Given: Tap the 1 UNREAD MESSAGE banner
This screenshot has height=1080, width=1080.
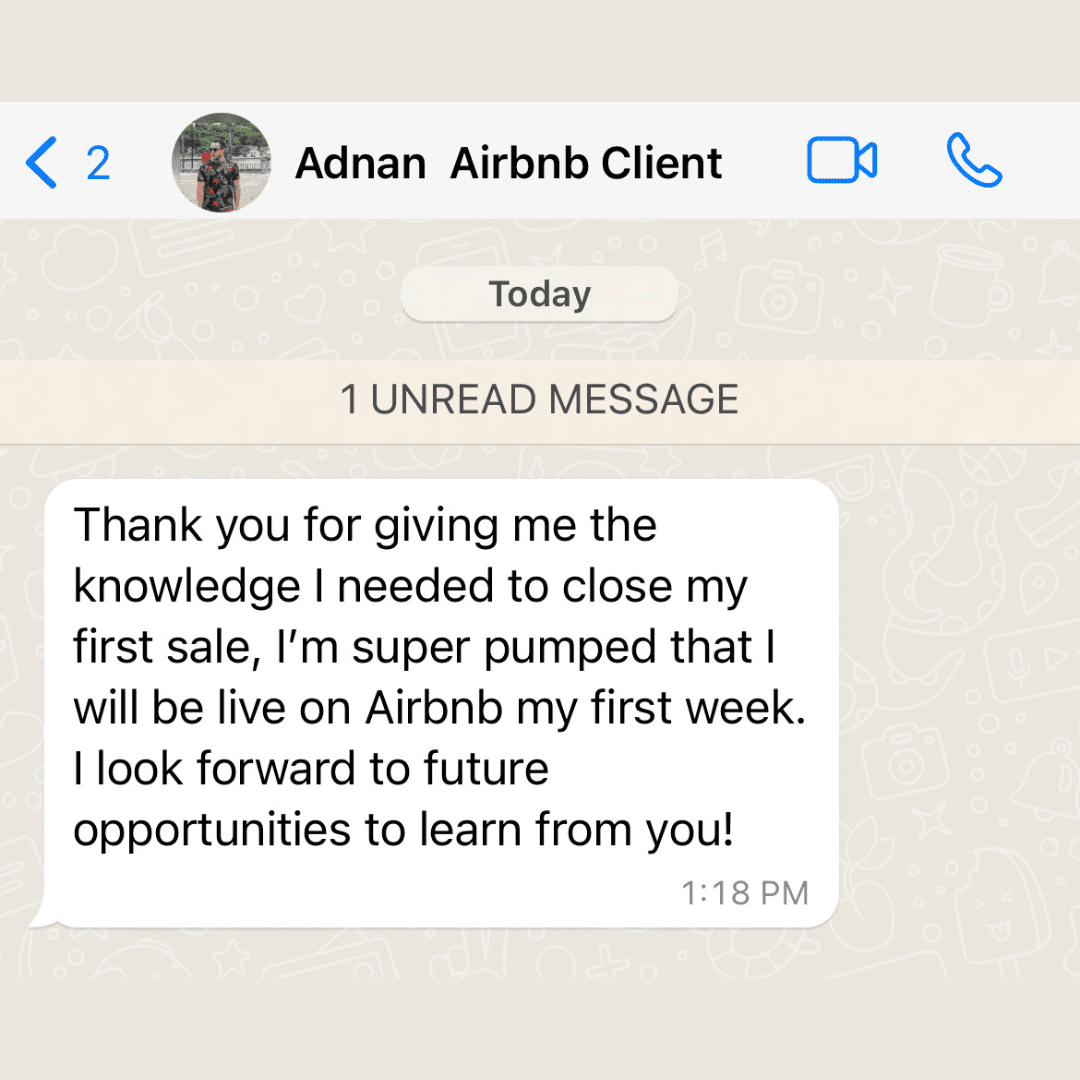Looking at the screenshot, I should 540,400.
